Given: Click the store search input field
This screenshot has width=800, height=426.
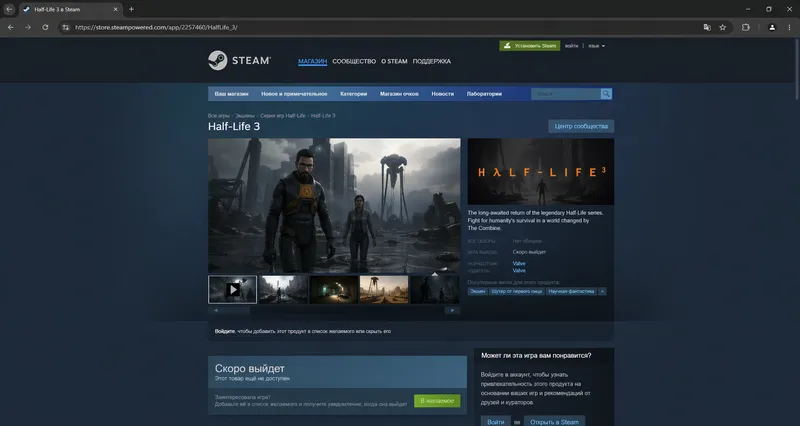Looking at the screenshot, I should click(x=565, y=94).
